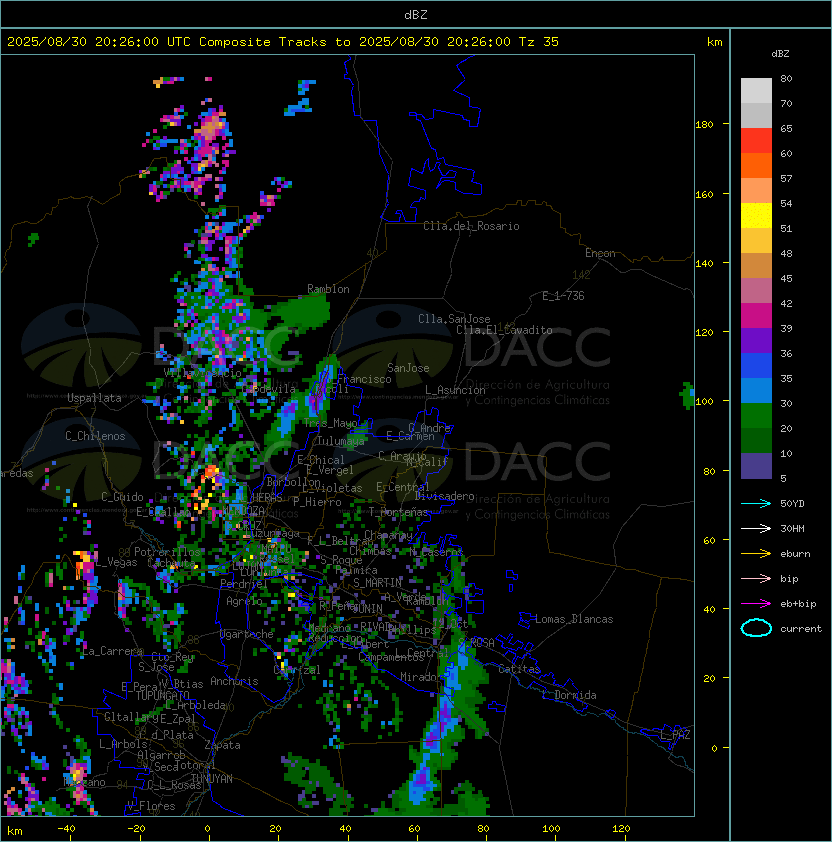Click the 'La_Carrera' map label
This screenshot has height=842, width=832.
[112, 651]
